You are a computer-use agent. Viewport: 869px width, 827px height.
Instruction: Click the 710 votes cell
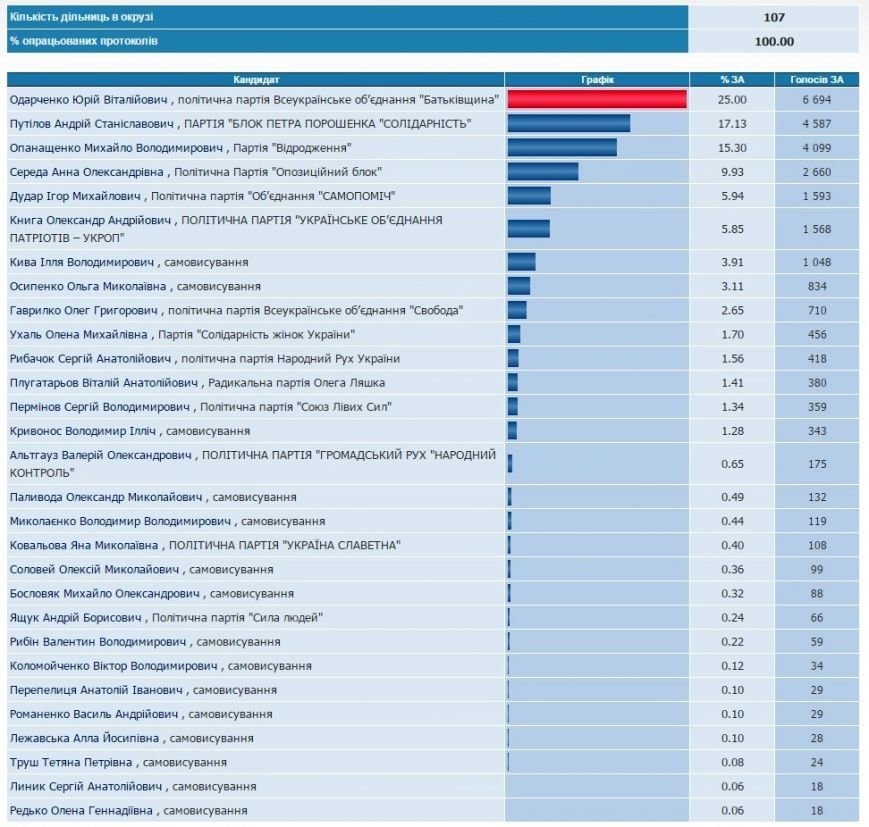pos(817,310)
